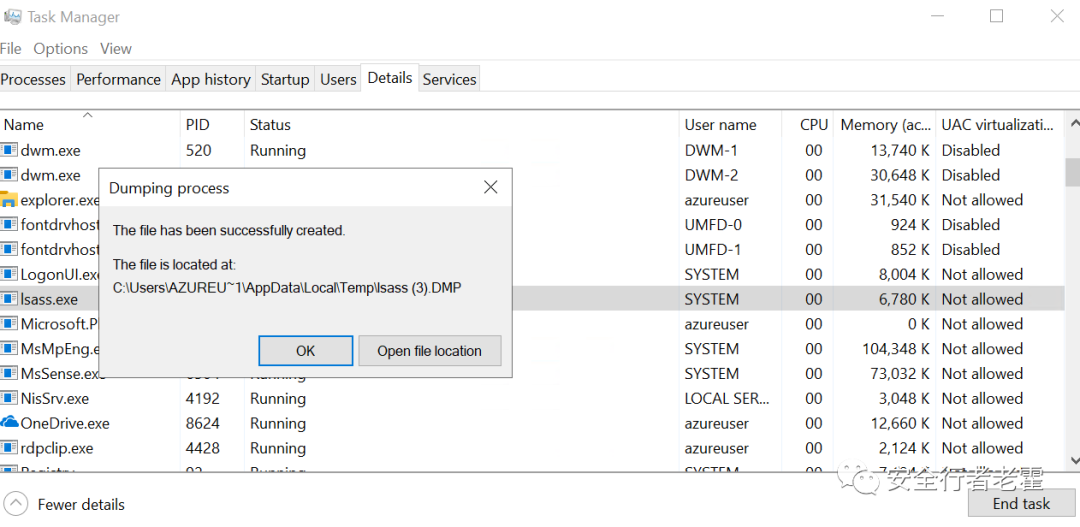1080x527 pixels.
Task: Confirm the dump dialog with OK
Action: click(306, 351)
